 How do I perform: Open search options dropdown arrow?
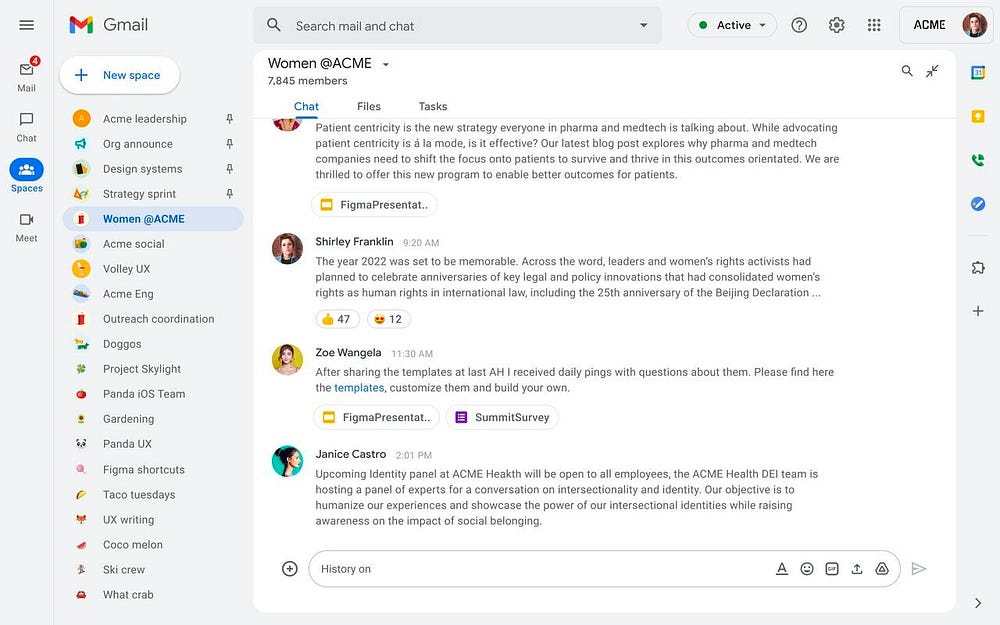point(643,26)
